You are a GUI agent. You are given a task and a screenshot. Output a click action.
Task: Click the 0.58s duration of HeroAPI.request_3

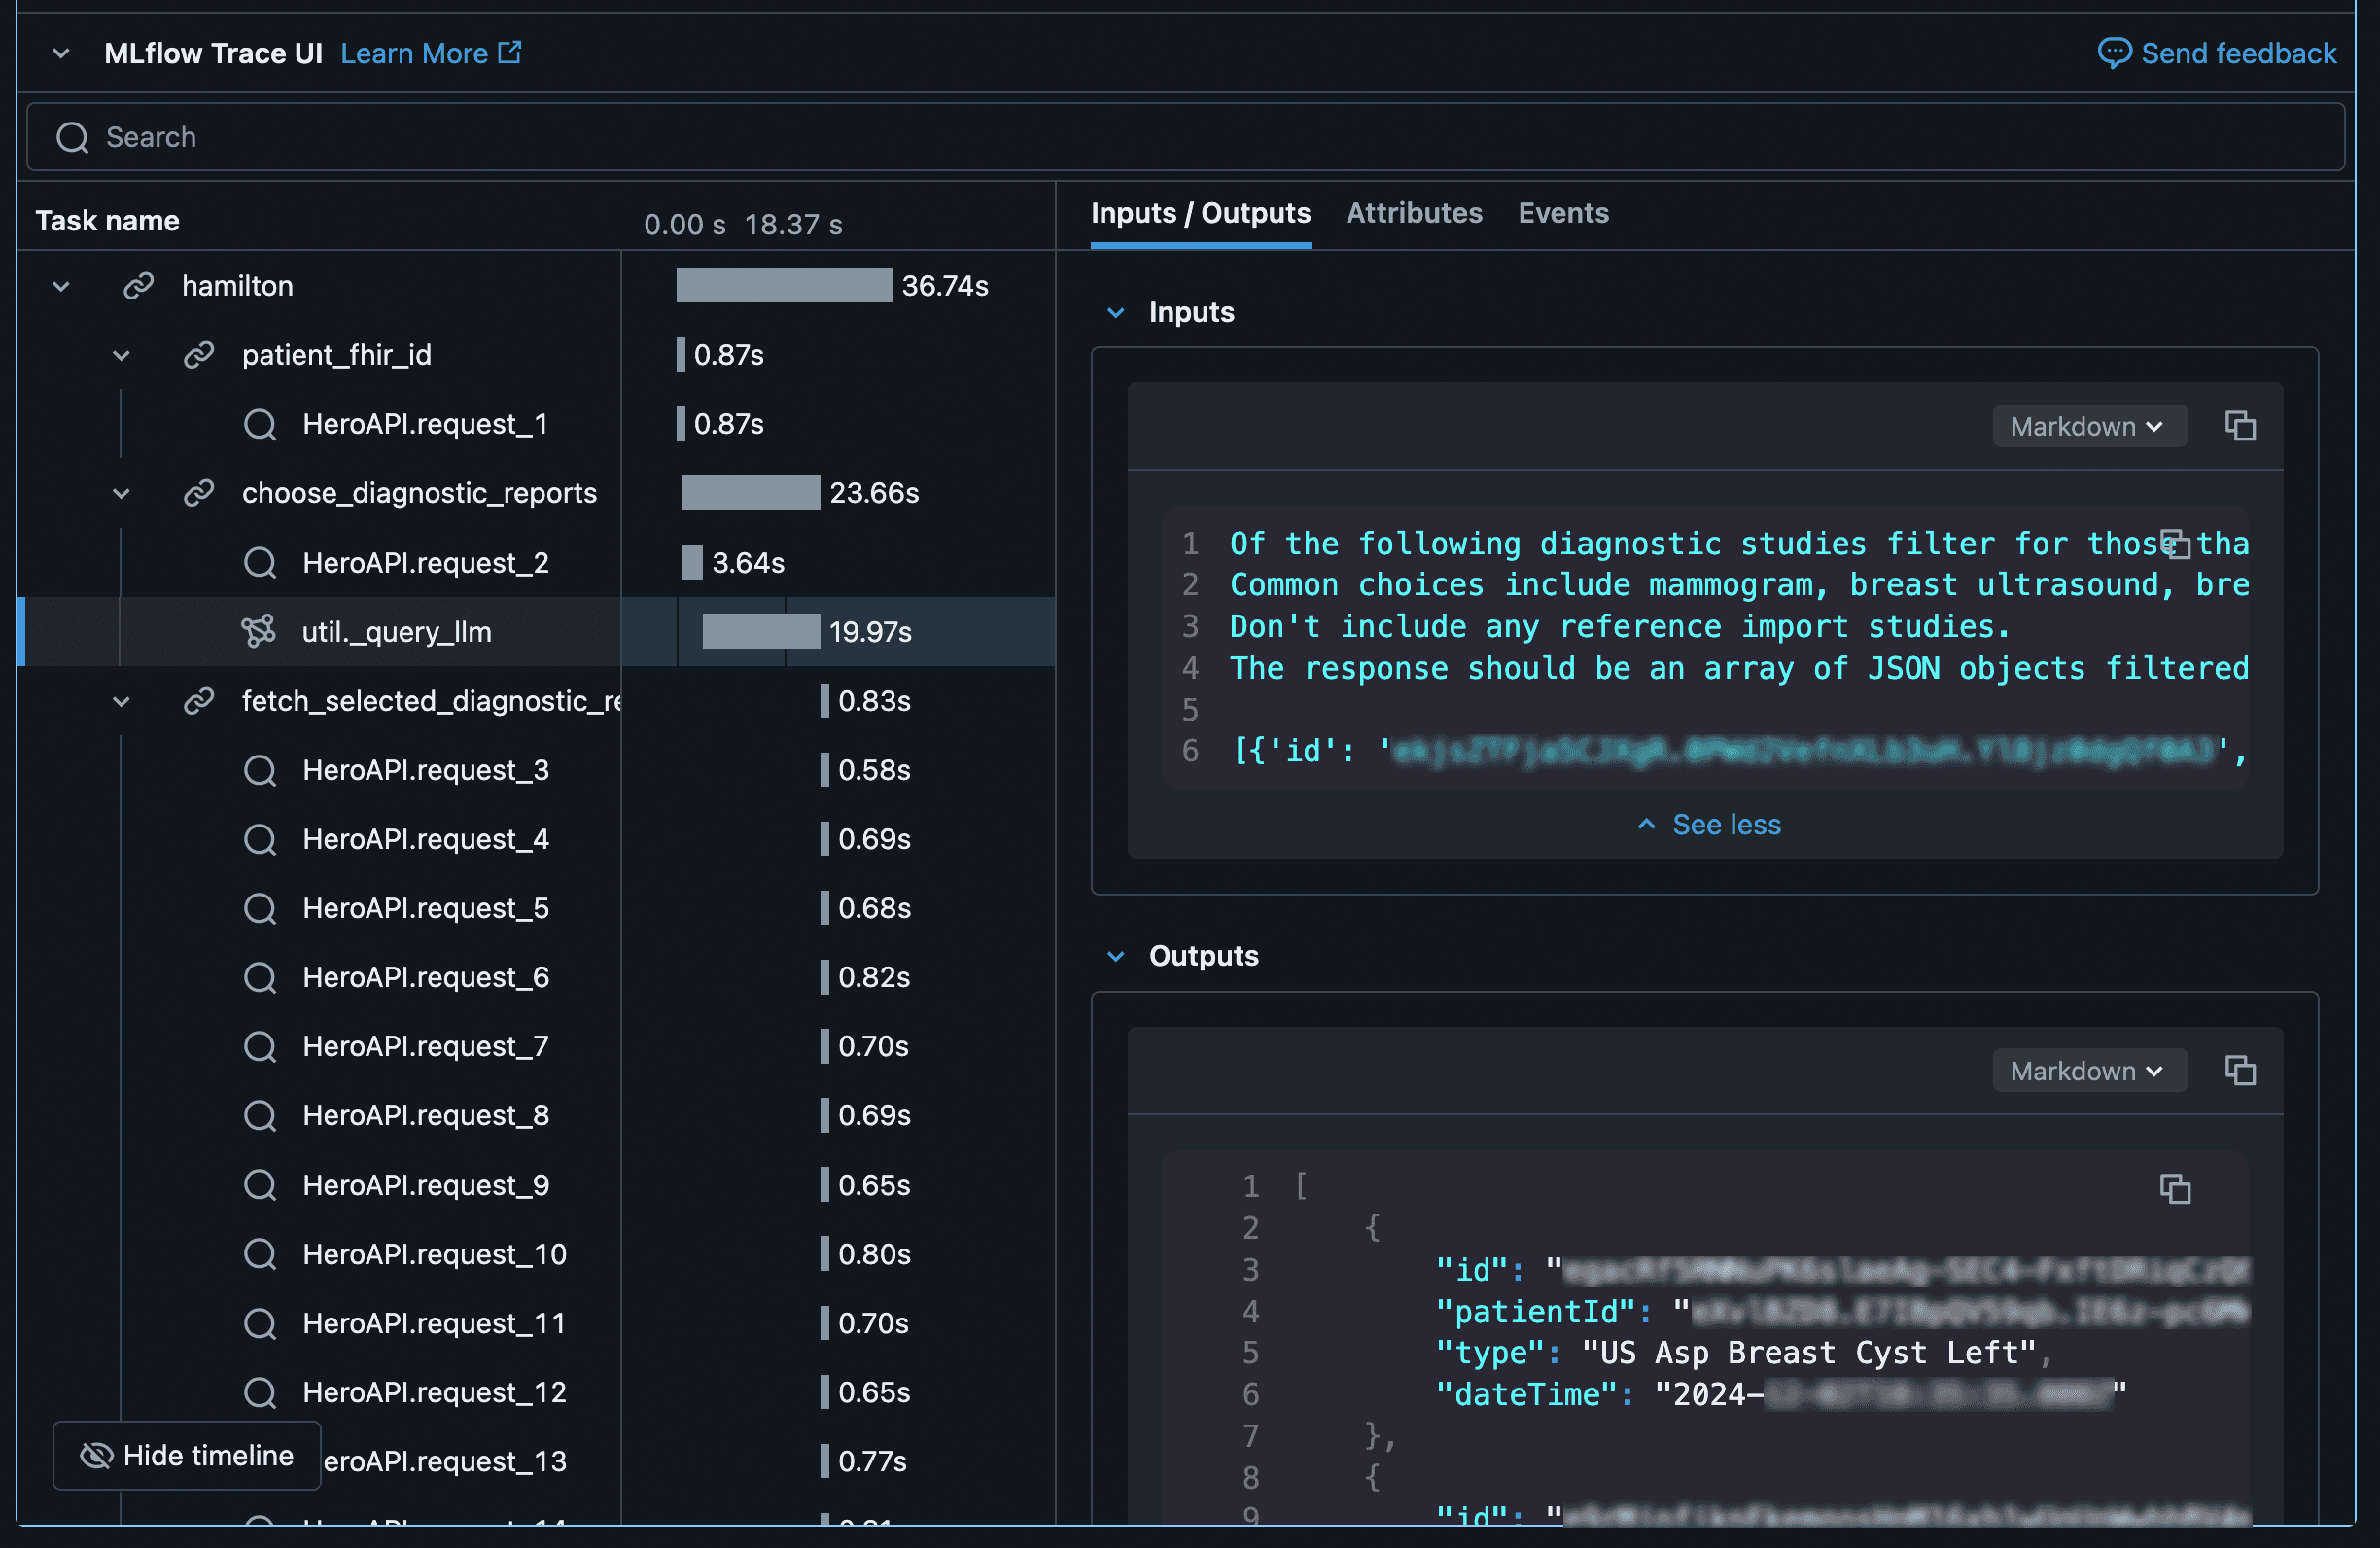pyautogui.click(x=874, y=770)
